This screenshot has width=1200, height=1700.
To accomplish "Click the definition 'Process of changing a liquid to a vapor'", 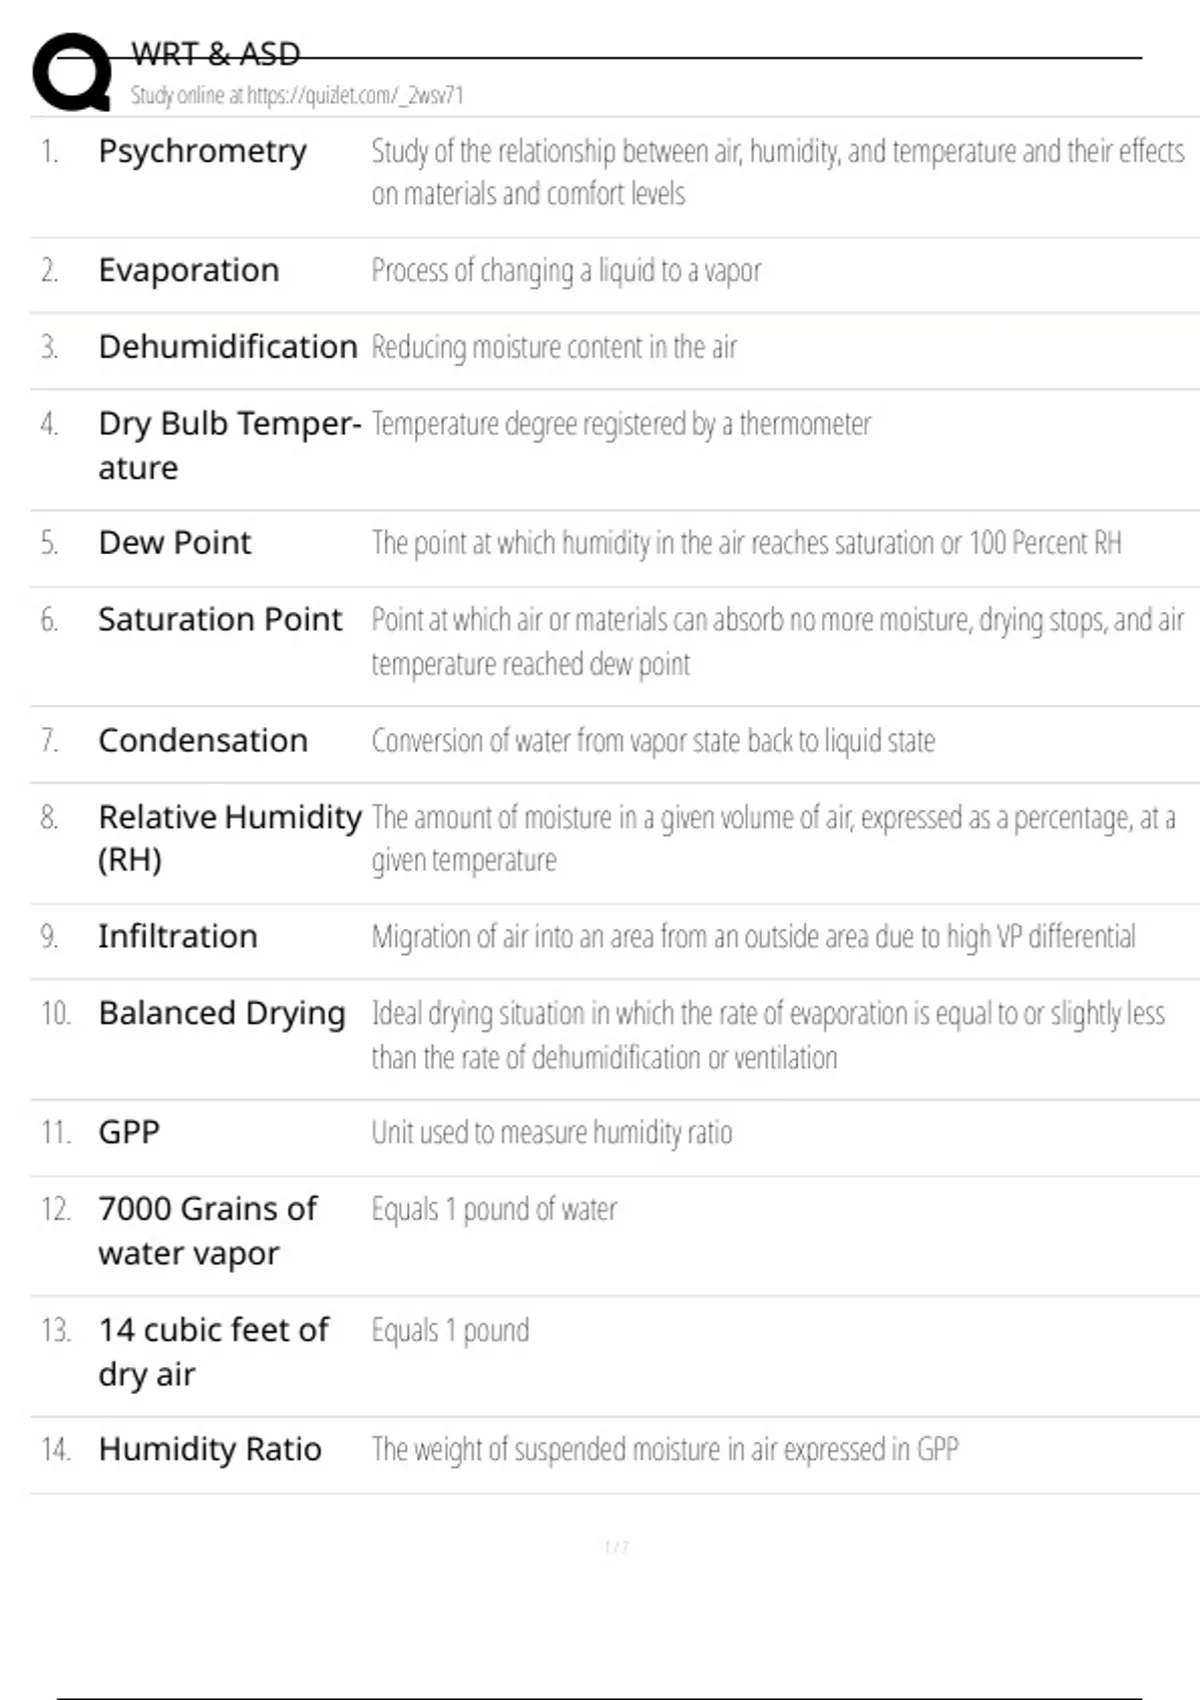I will coord(566,271).
